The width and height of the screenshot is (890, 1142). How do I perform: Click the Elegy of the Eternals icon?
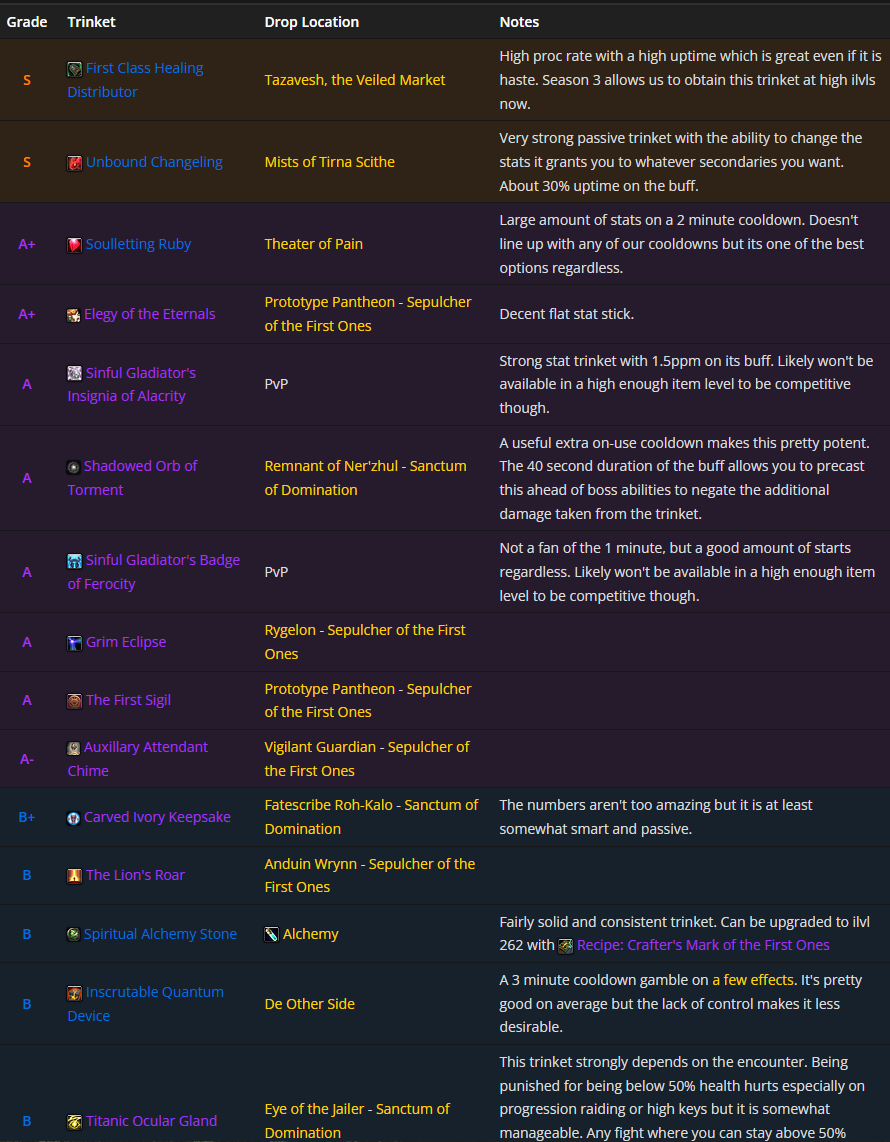74,315
